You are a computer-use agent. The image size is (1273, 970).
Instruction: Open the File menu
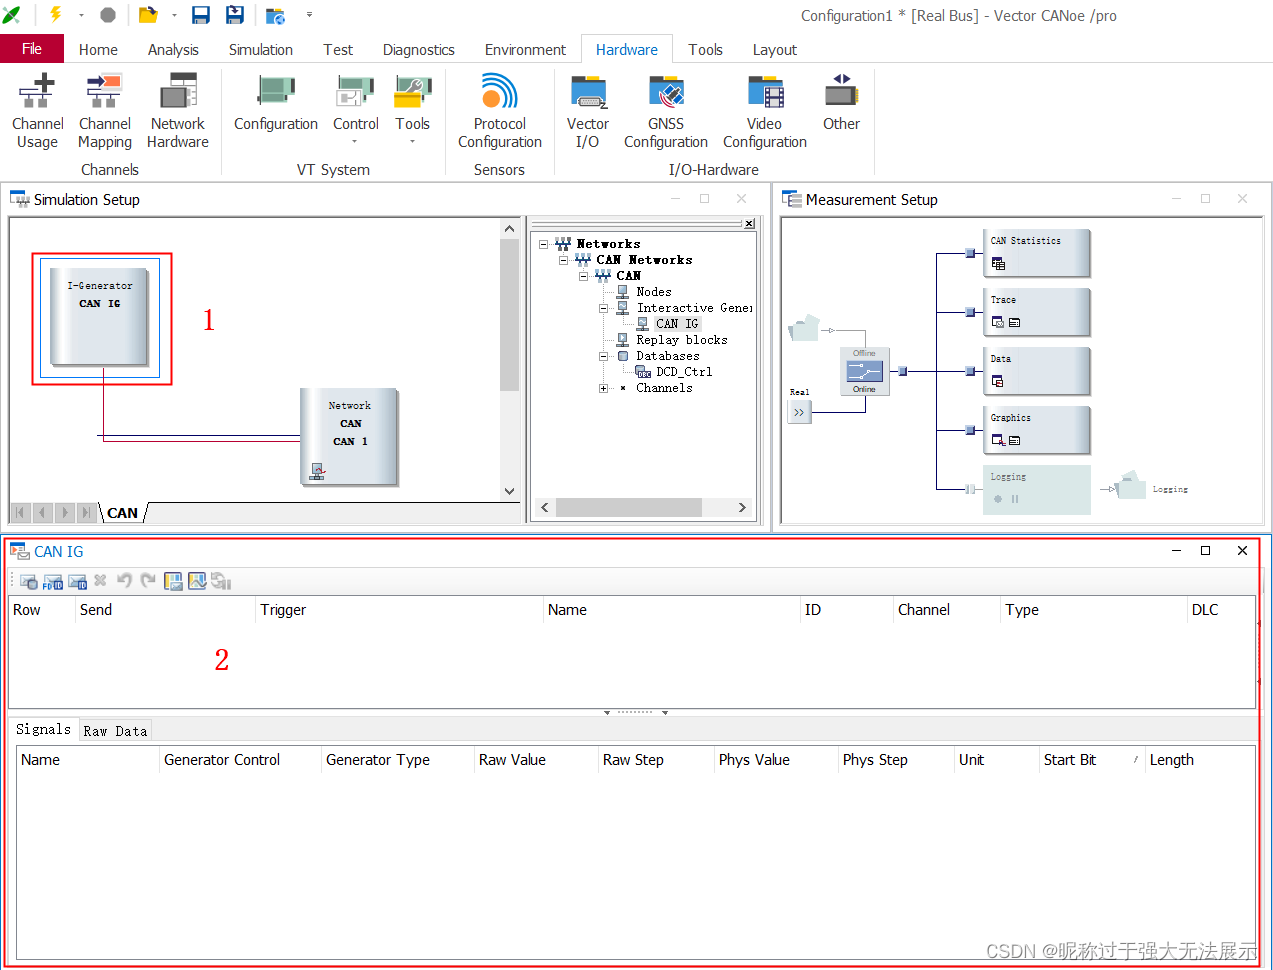point(32,49)
